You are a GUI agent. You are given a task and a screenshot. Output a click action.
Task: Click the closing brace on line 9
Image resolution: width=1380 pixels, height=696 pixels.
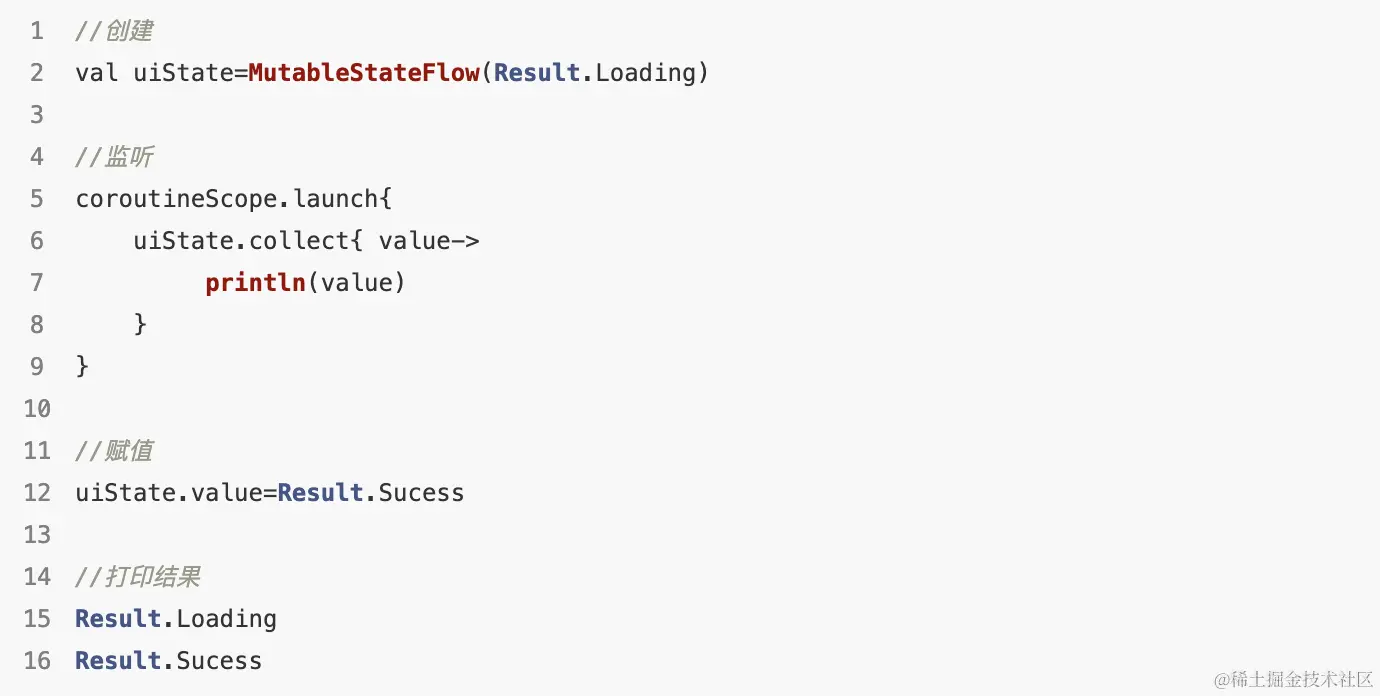pos(82,366)
